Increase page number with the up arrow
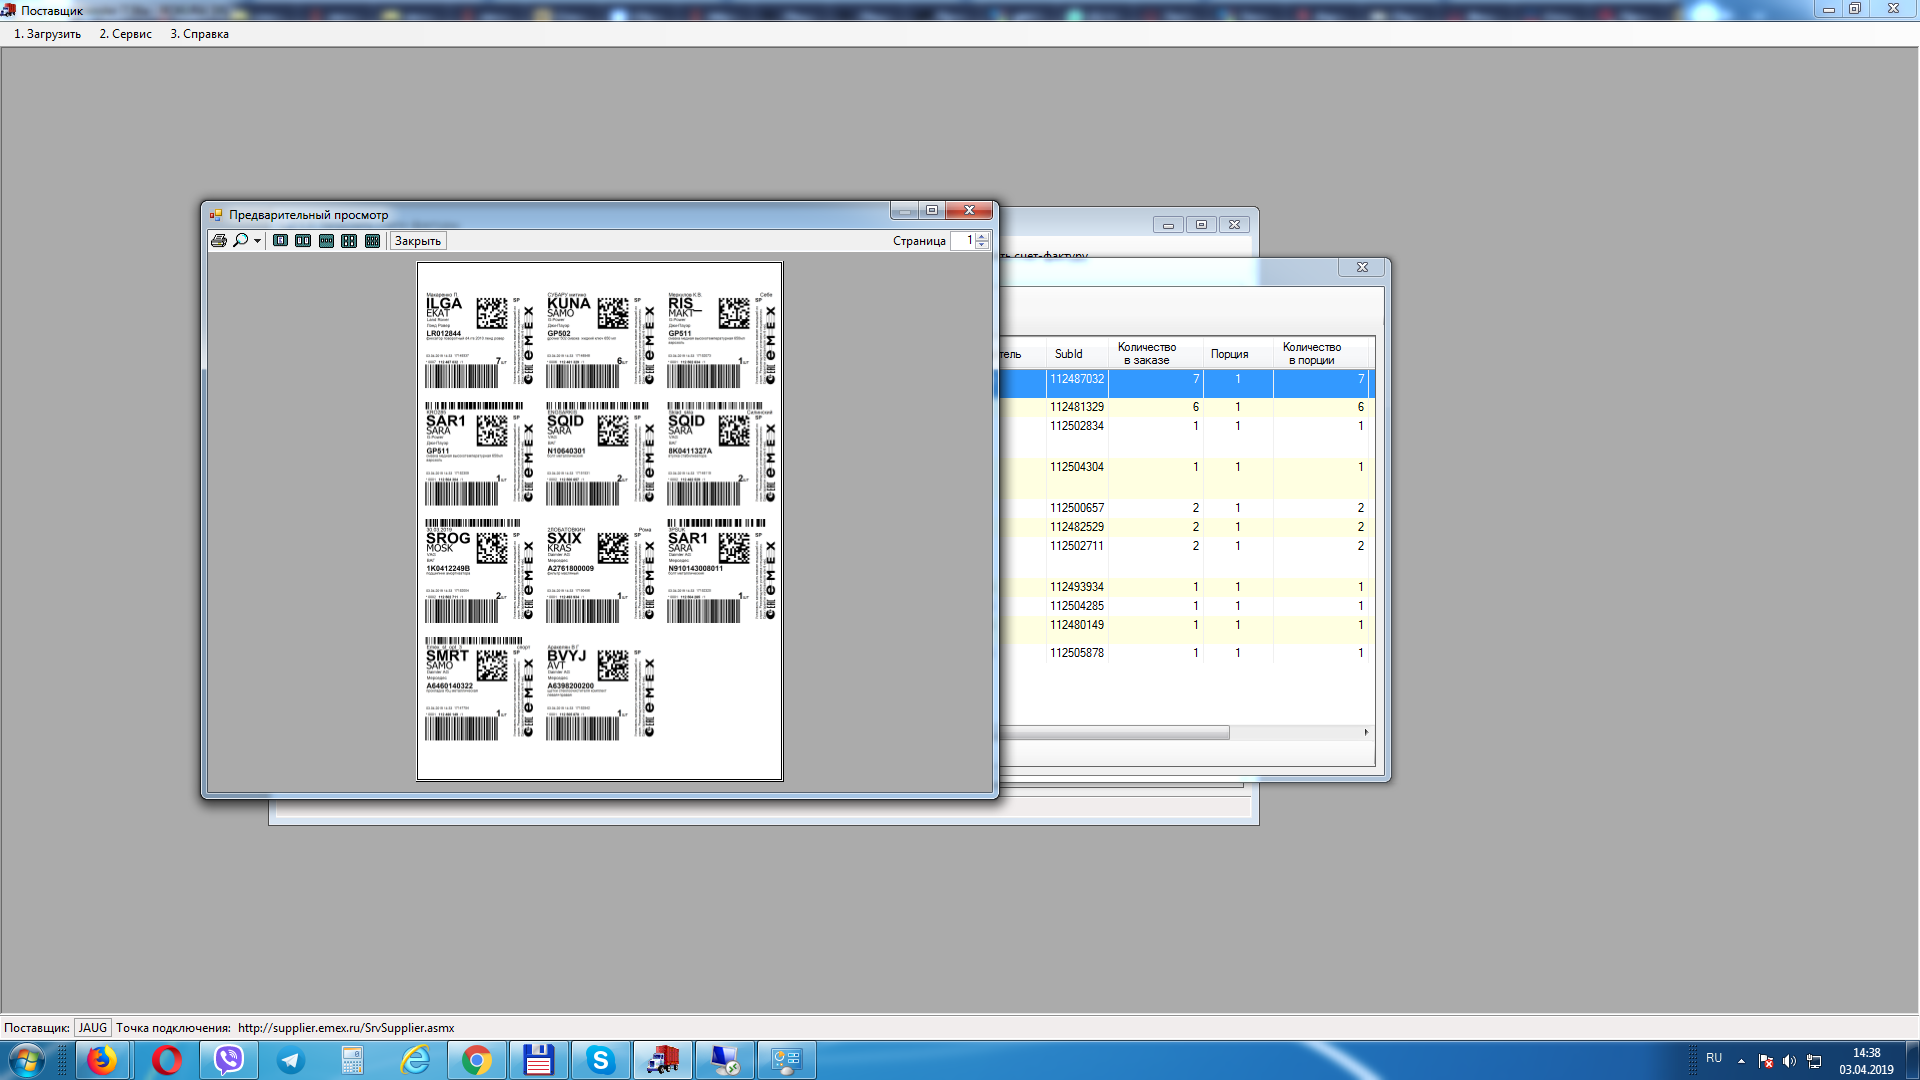This screenshot has height=1080, width=1920. [x=982, y=236]
